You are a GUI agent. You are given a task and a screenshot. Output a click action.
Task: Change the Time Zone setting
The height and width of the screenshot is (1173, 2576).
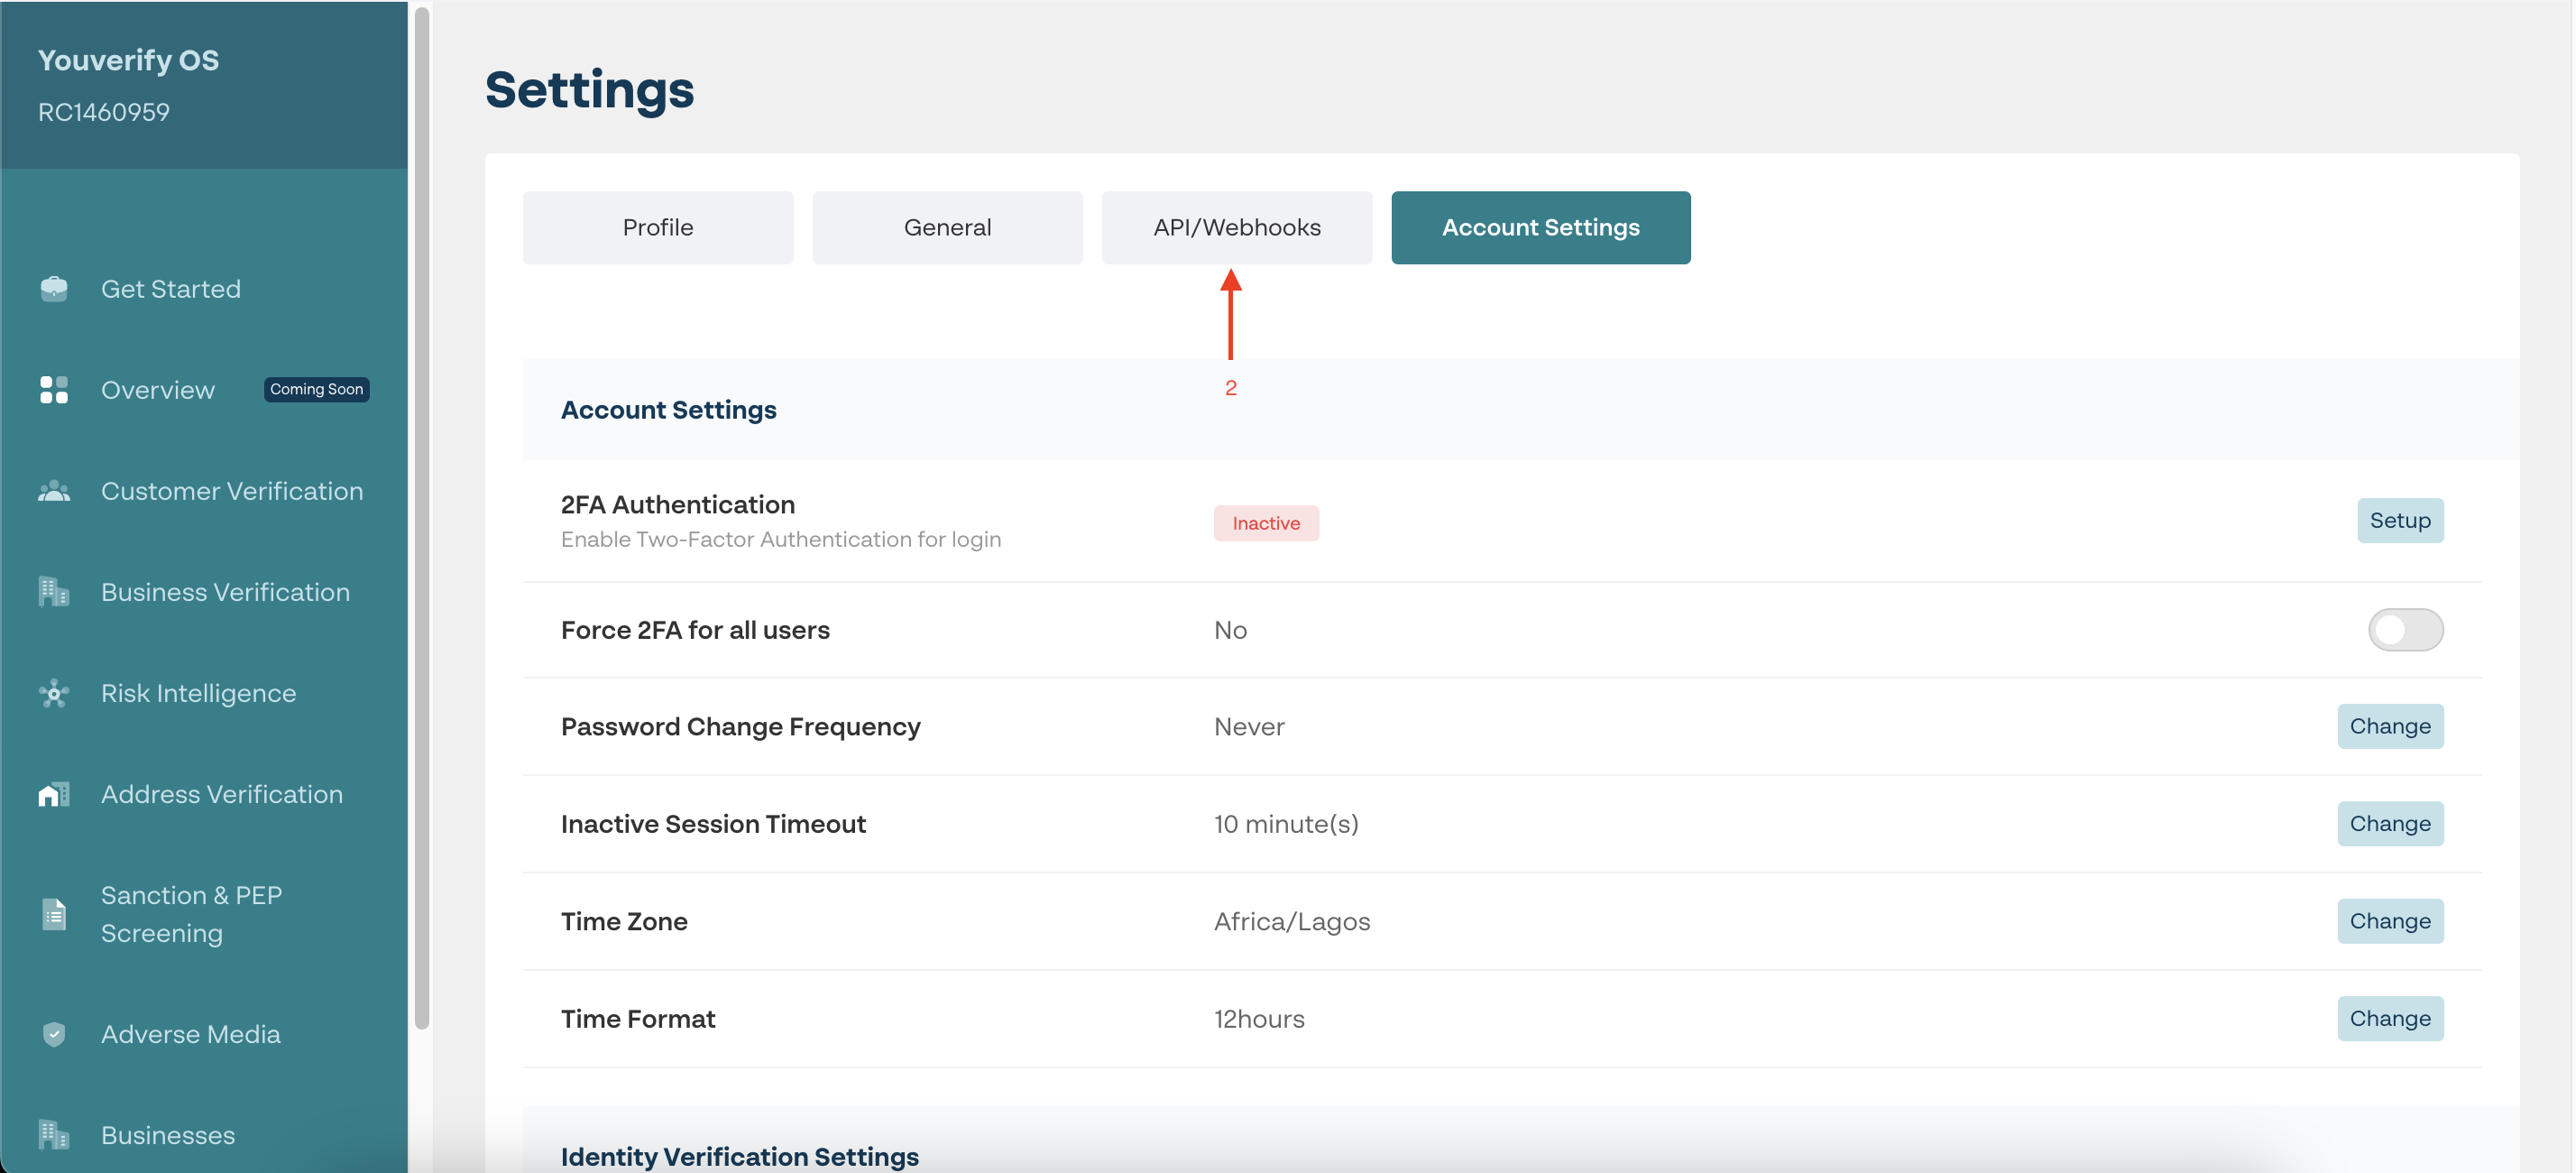[x=2389, y=921]
